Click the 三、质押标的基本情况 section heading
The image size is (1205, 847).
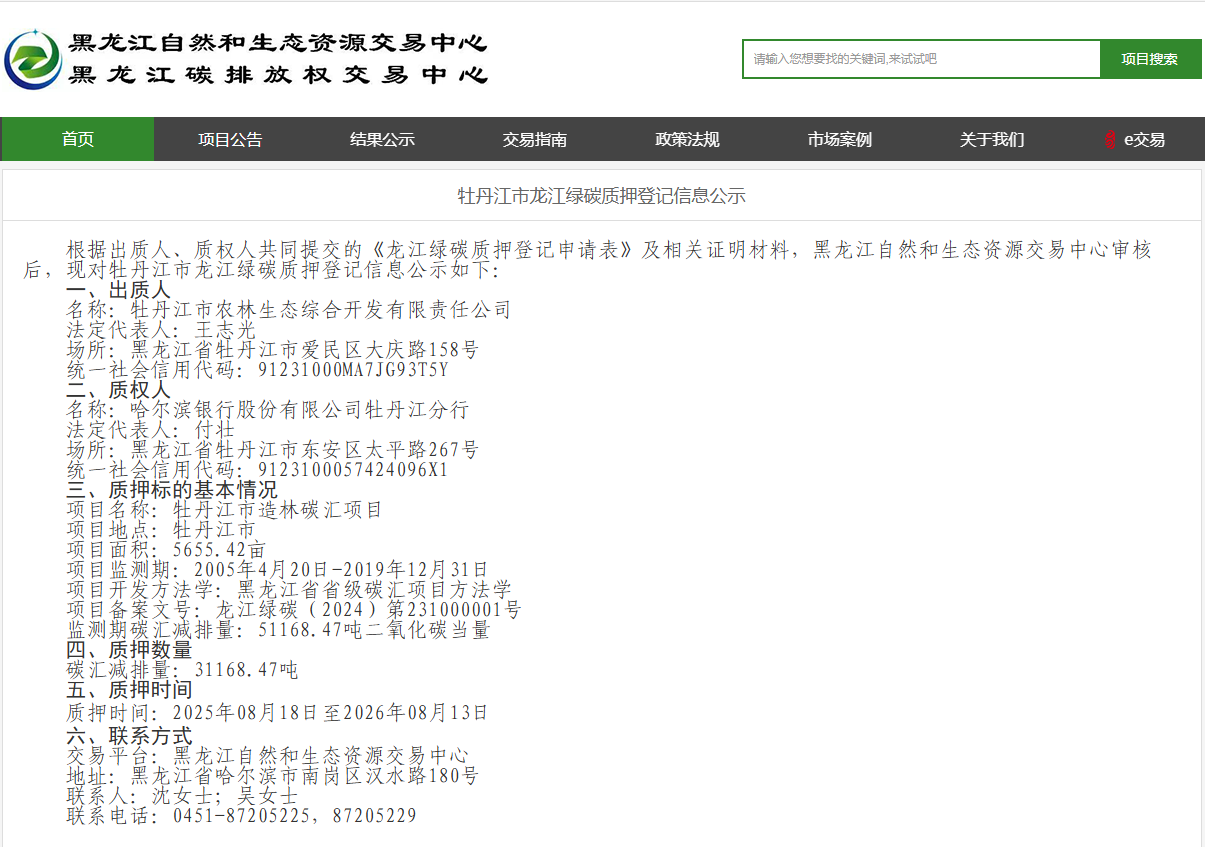[171, 490]
